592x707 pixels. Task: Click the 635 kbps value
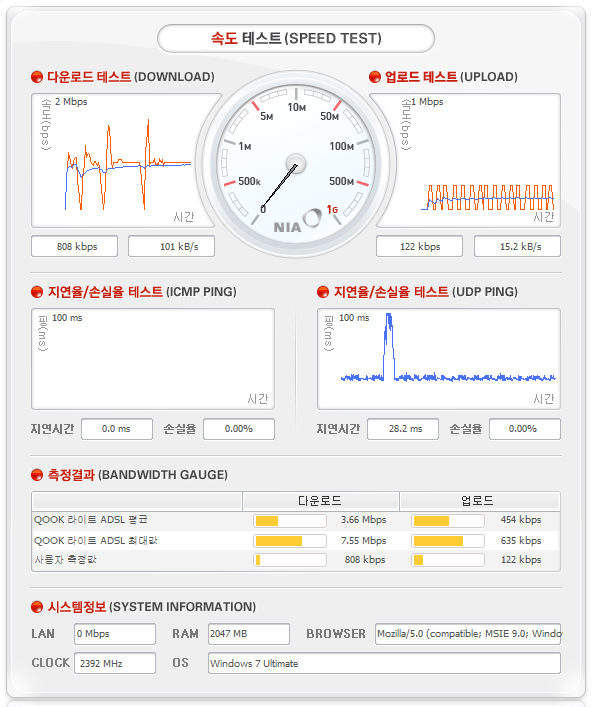pyautogui.click(x=521, y=540)
